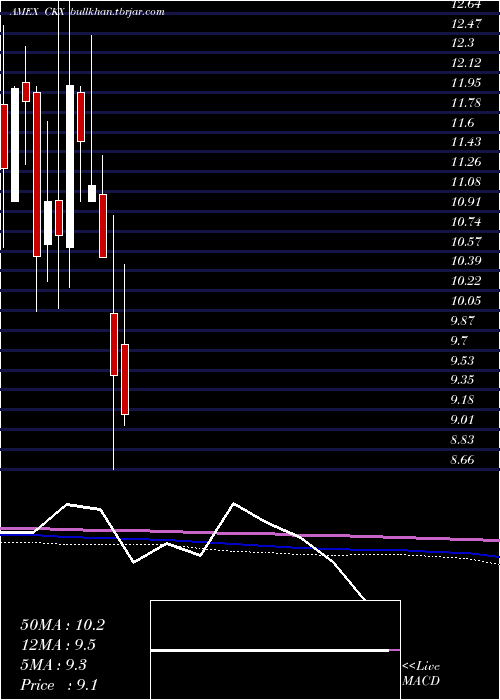Click the '12MA : 9.5' readout
Image resolution: width=500 pixels, height=700 pixels.
tap(58, 645)
